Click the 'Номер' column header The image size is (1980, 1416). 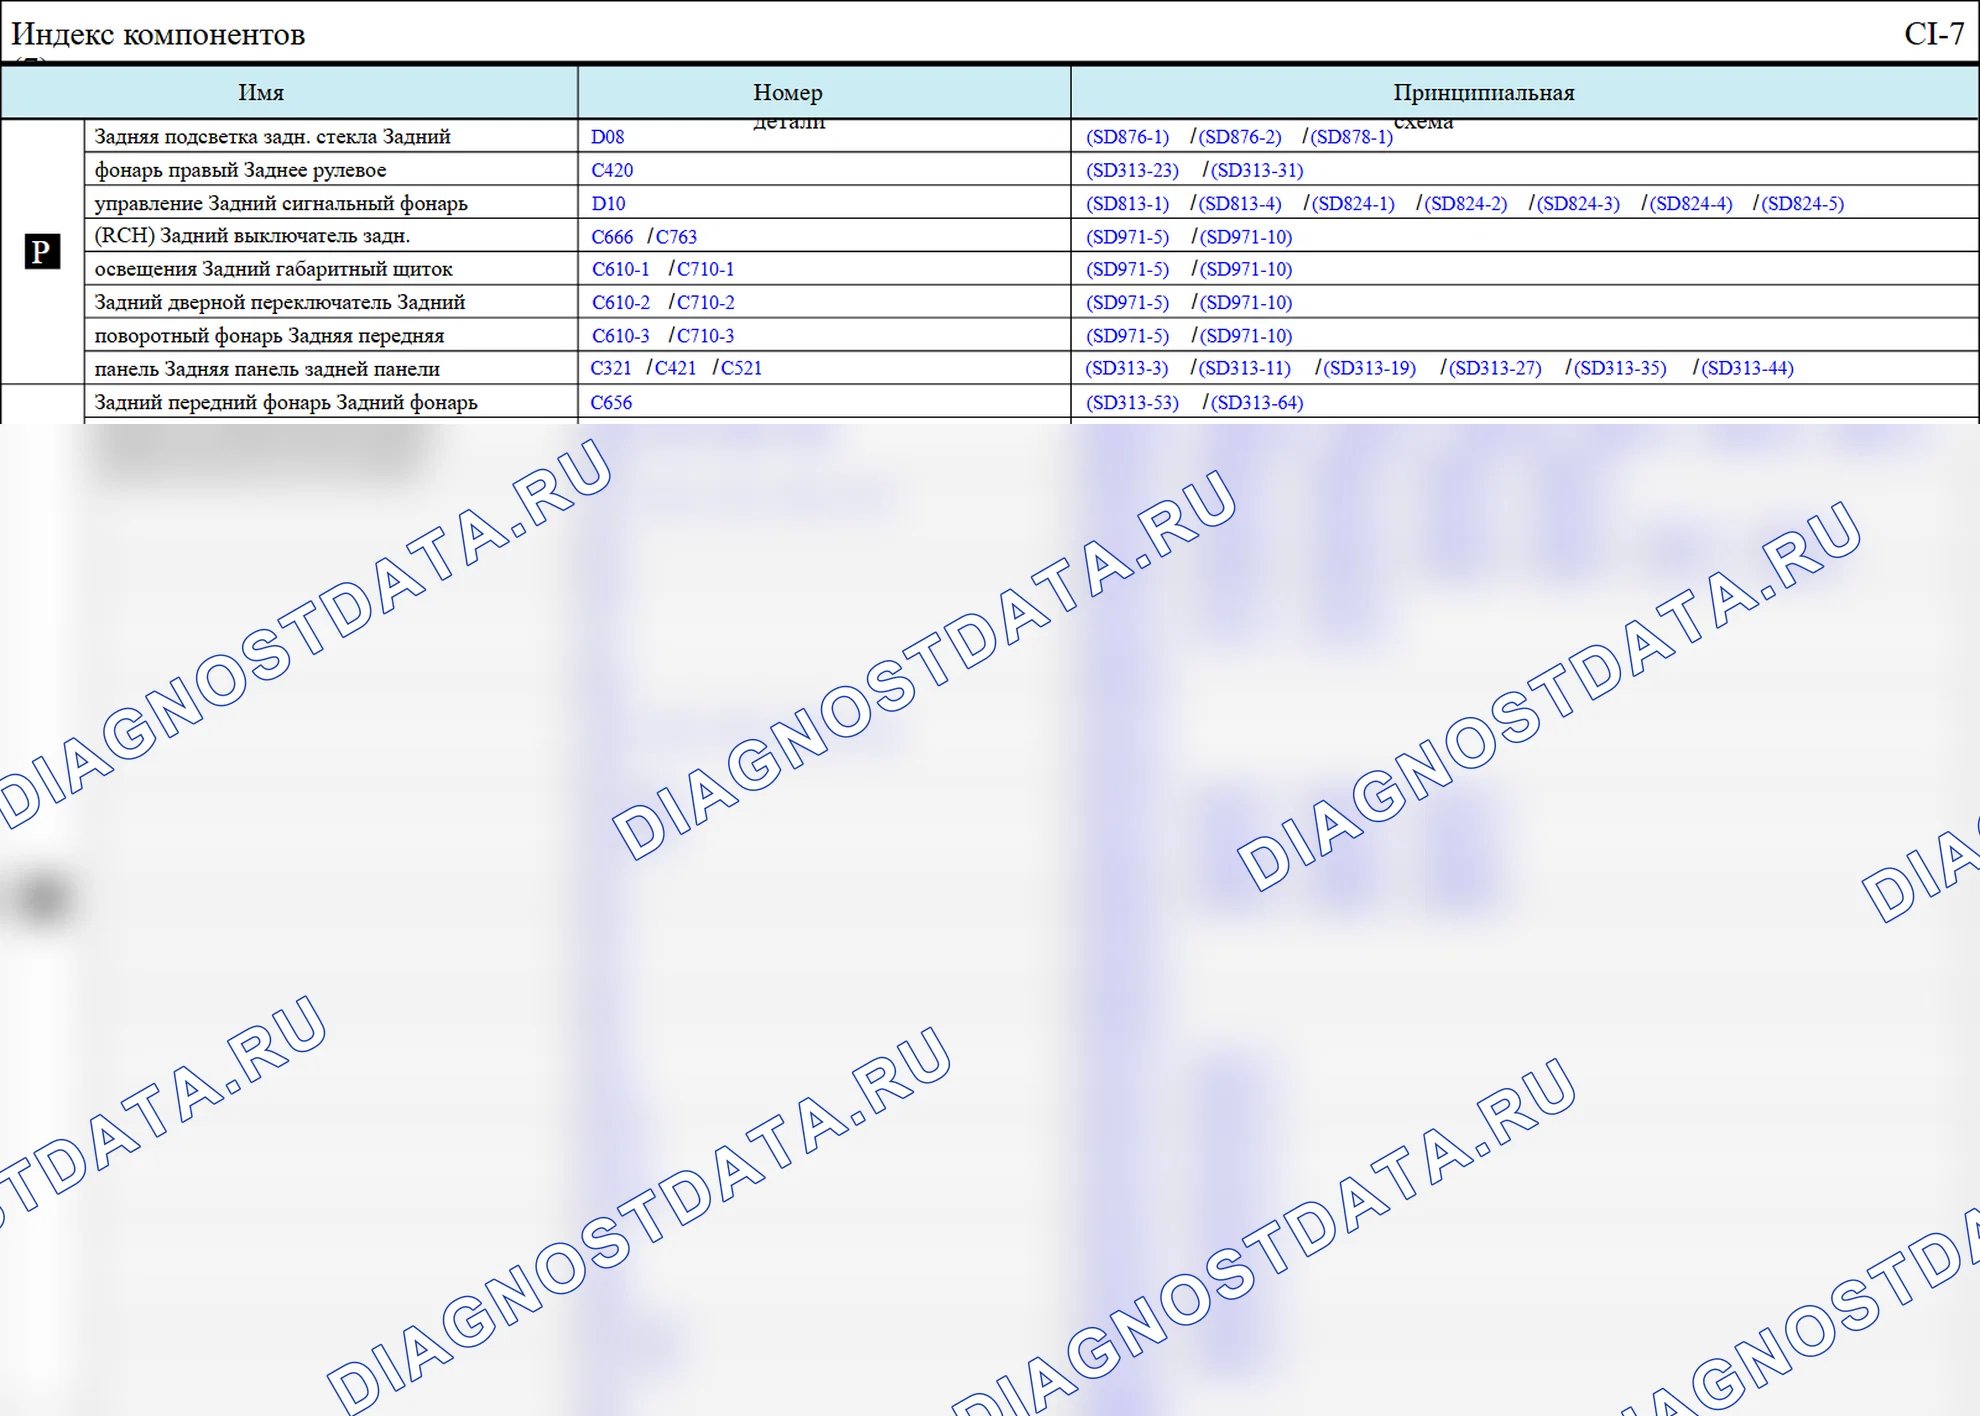click(788, 93)
